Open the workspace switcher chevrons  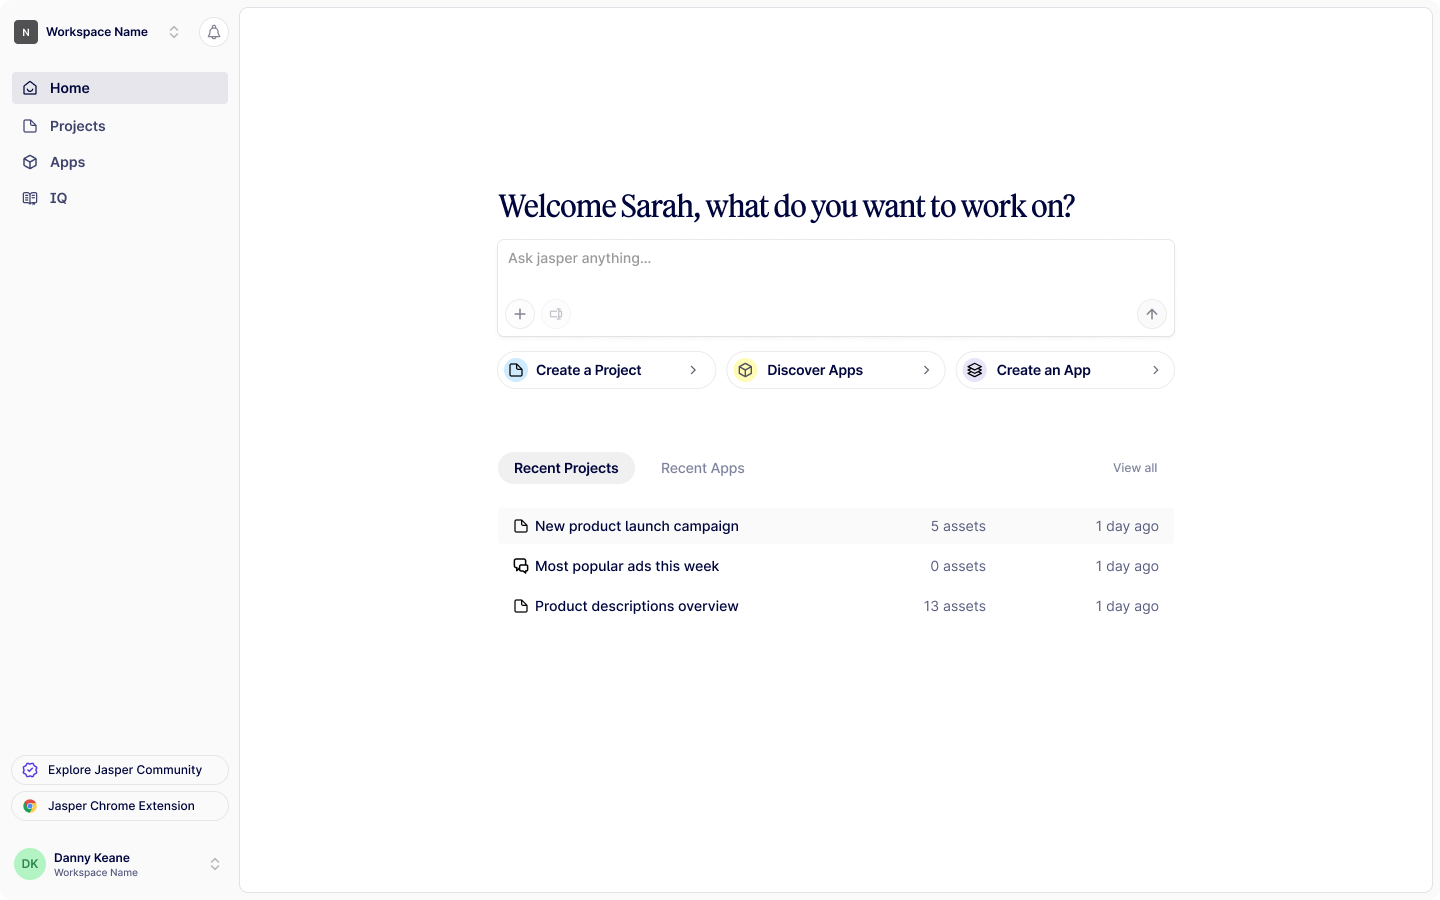(174, 31)
